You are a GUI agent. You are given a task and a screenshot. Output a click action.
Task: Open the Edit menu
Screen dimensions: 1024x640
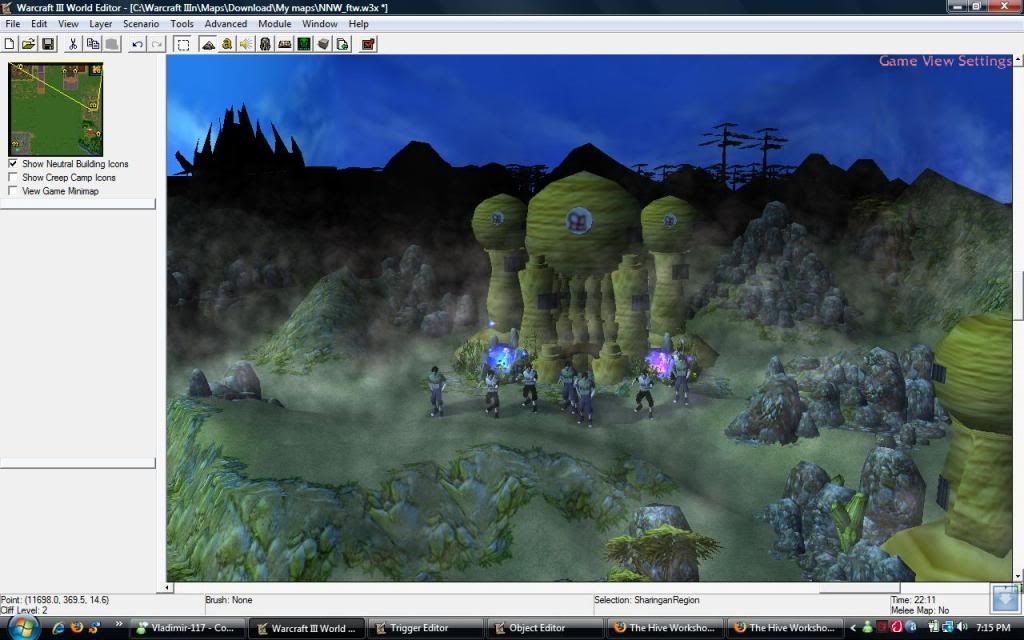click(x=39, y=24)
